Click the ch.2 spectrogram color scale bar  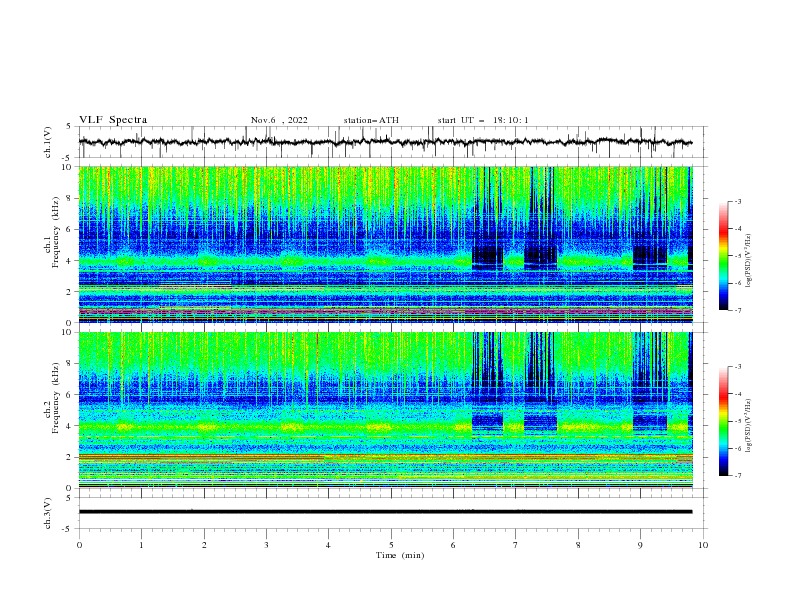click(x=724, y=421)
